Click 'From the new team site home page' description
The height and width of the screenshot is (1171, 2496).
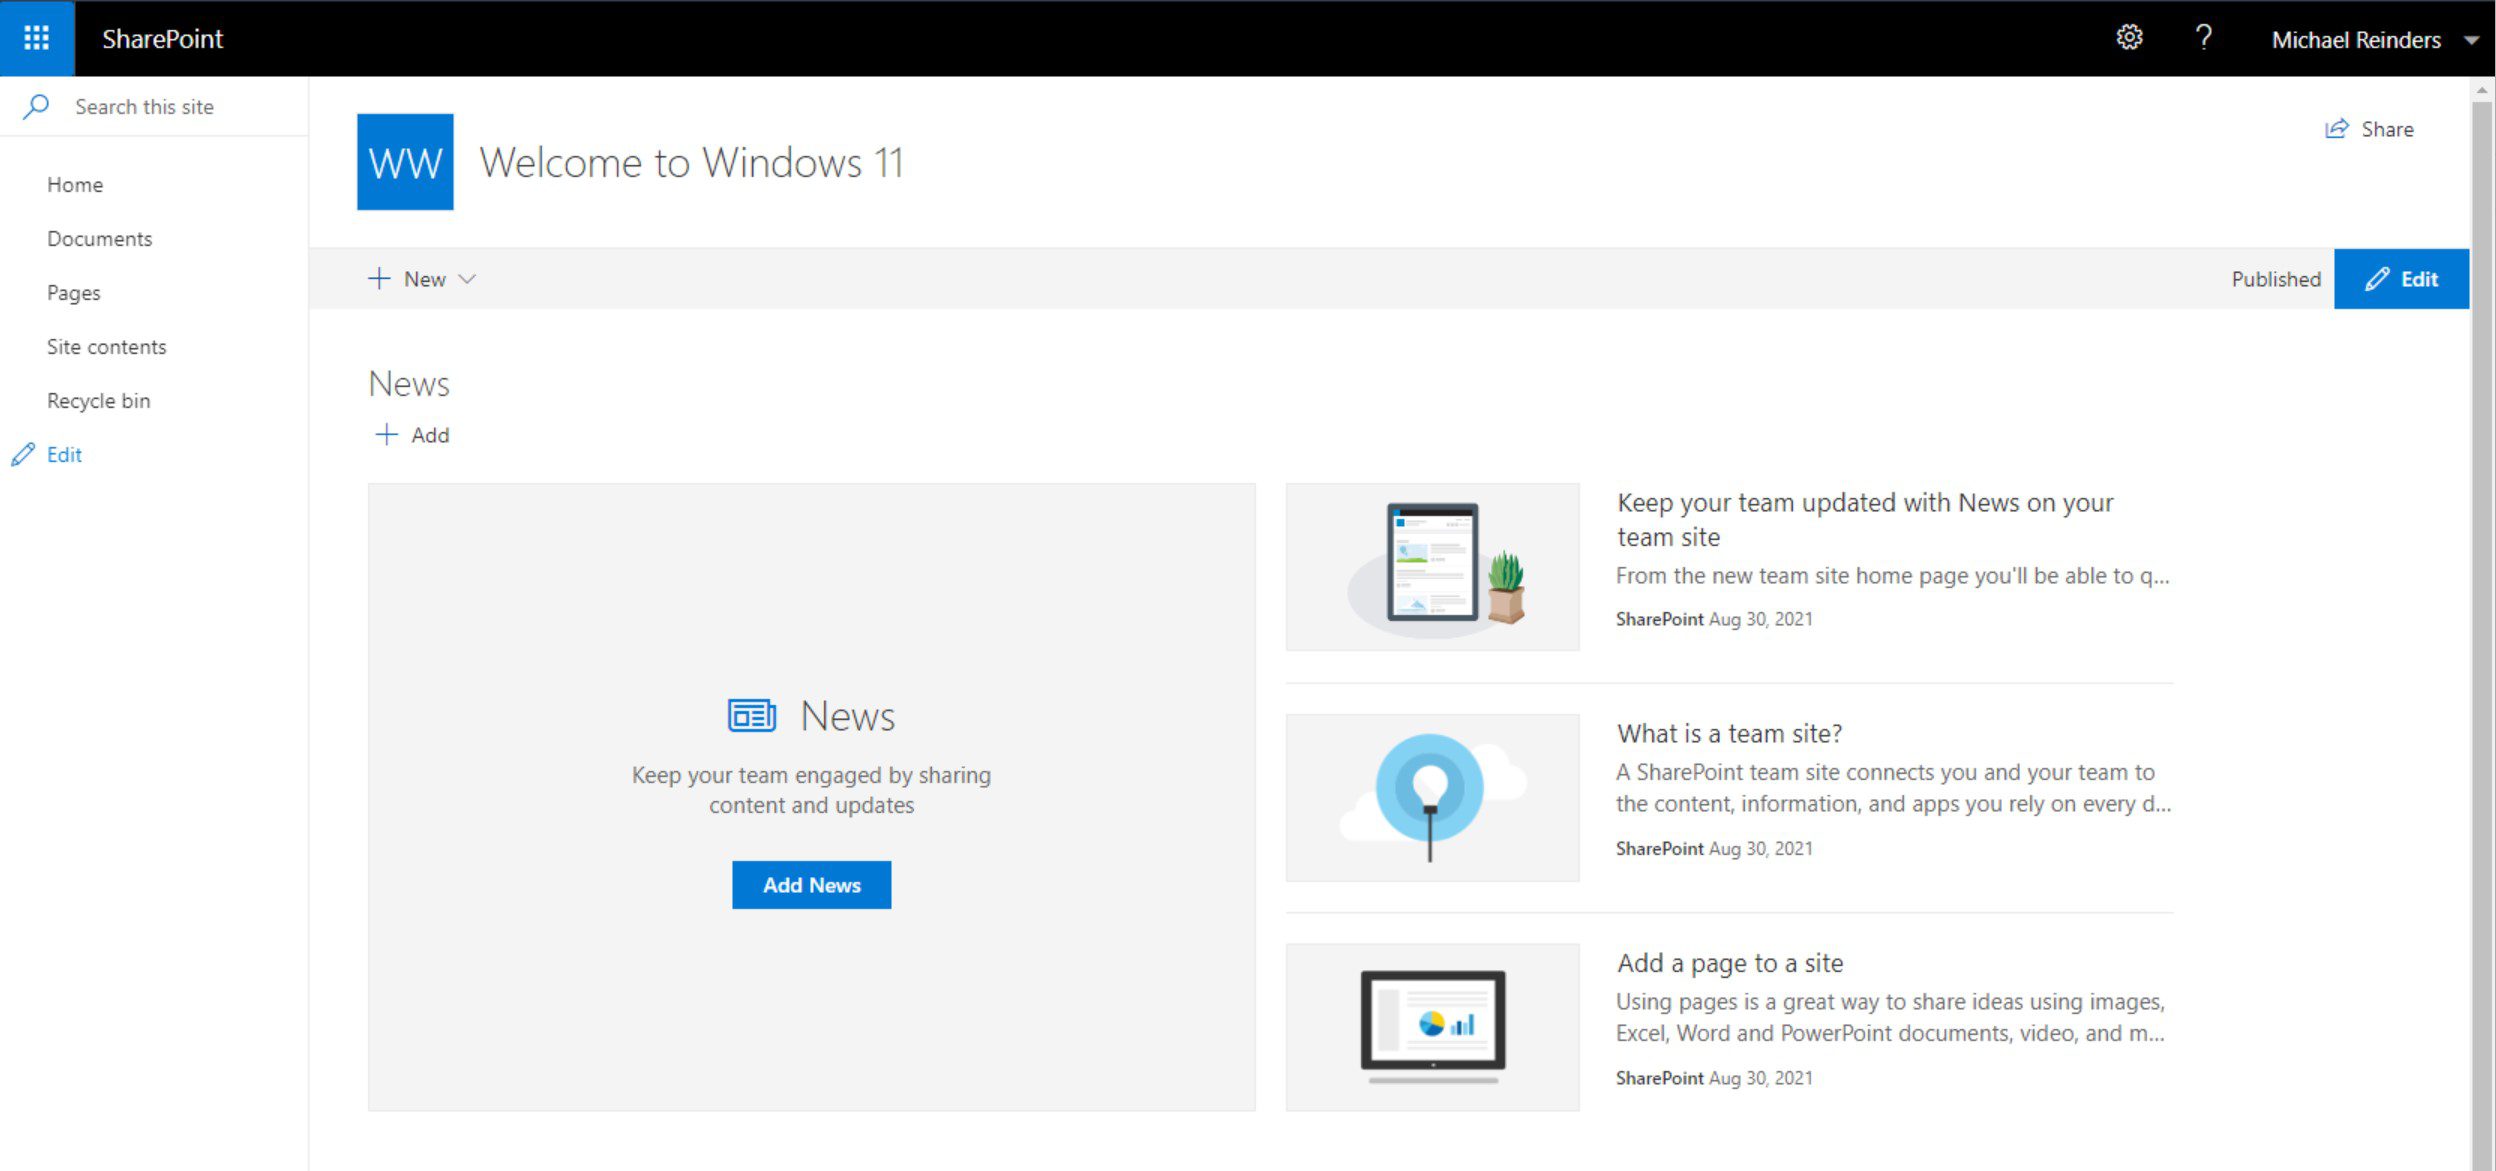click(x=1892, y=576)
